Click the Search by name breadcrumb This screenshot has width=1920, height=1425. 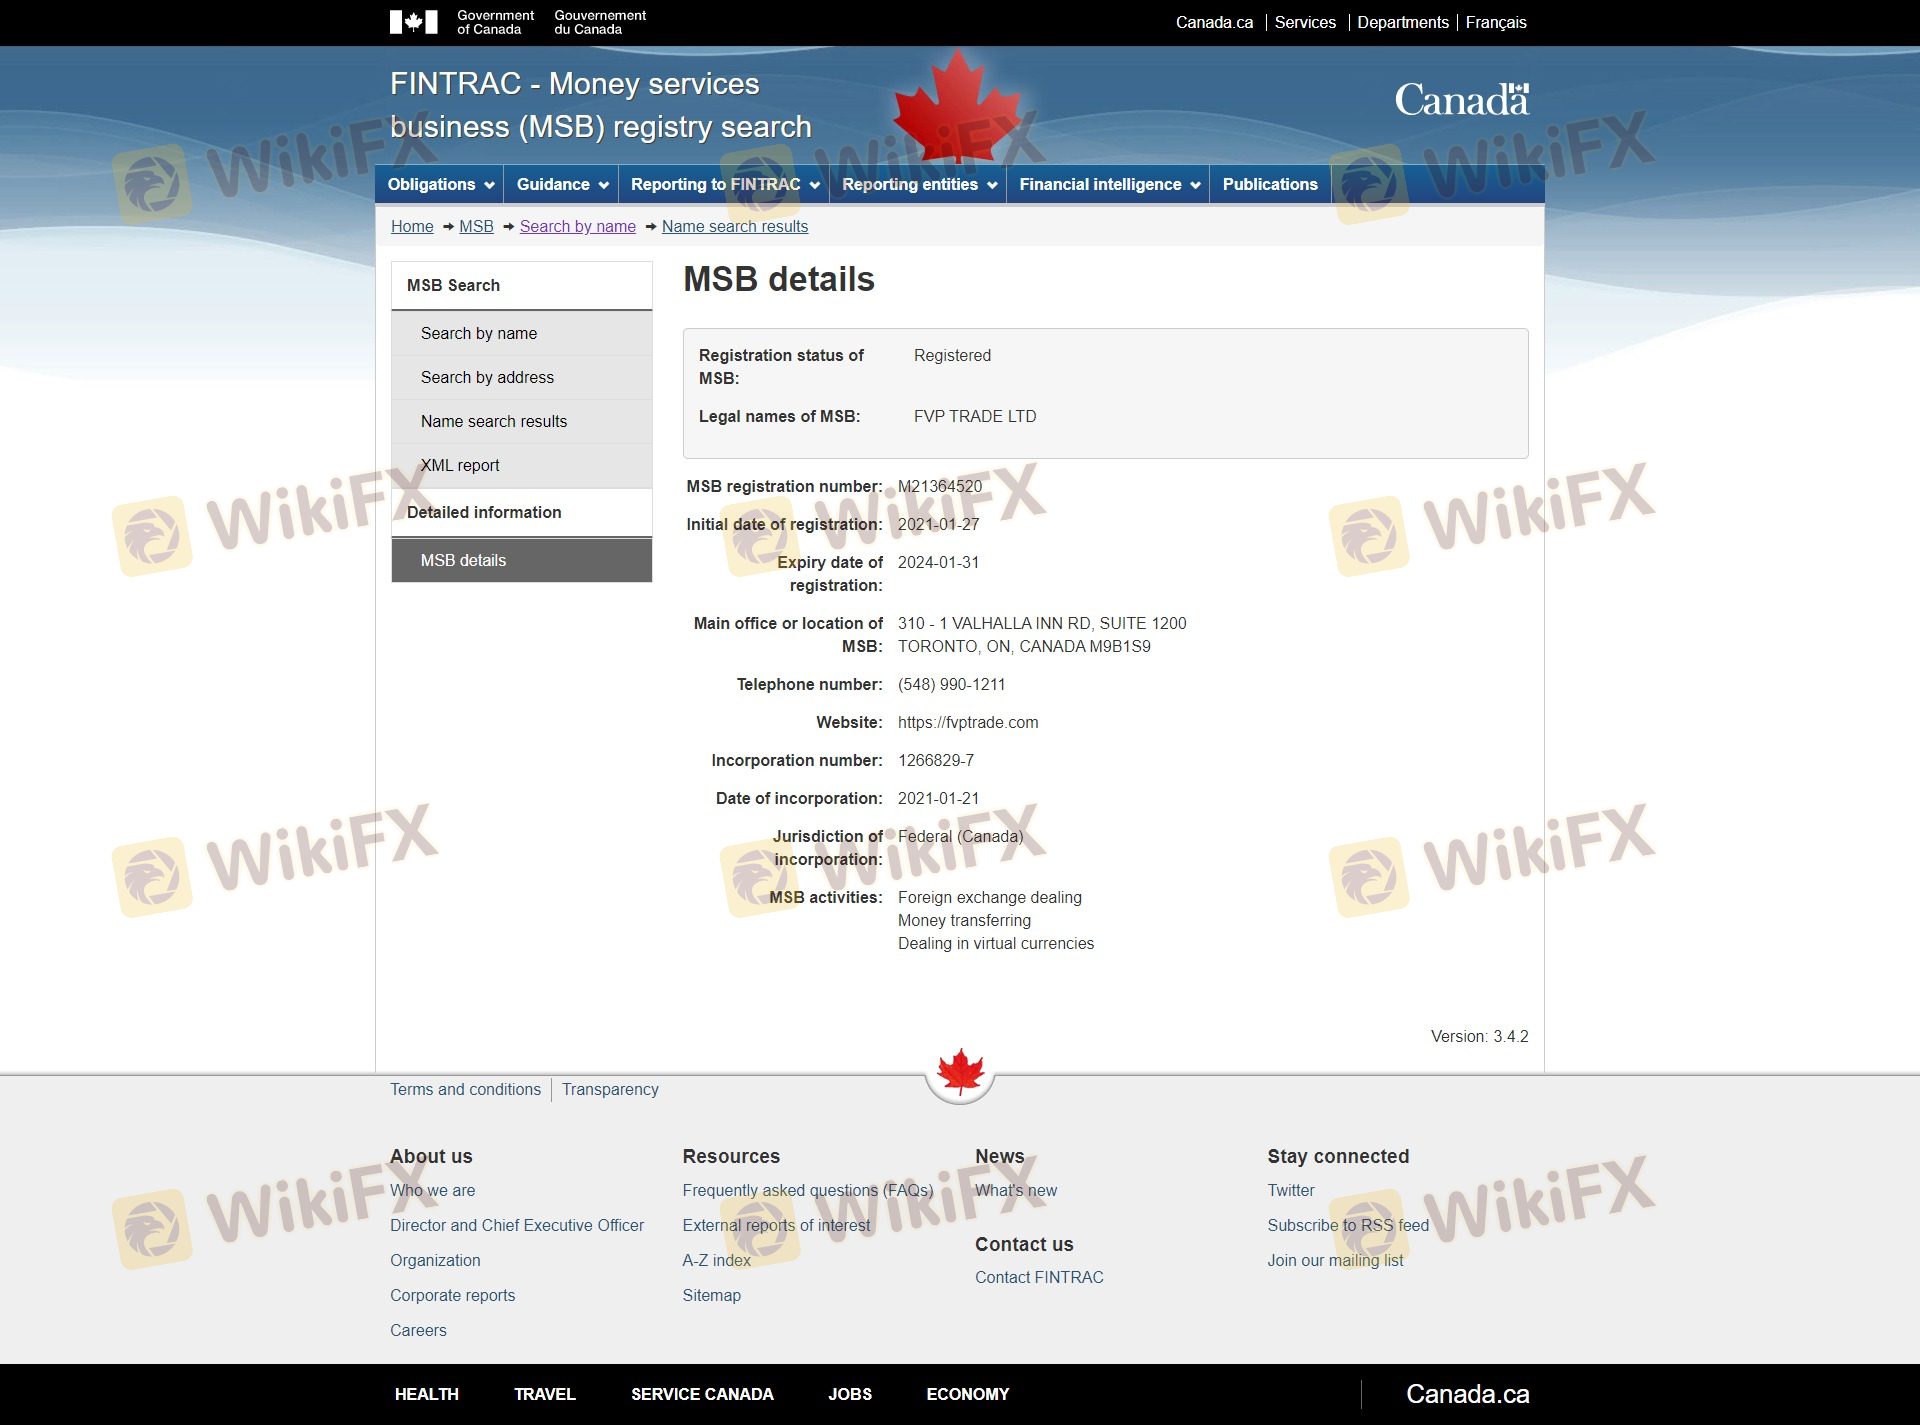pos(577,226)
